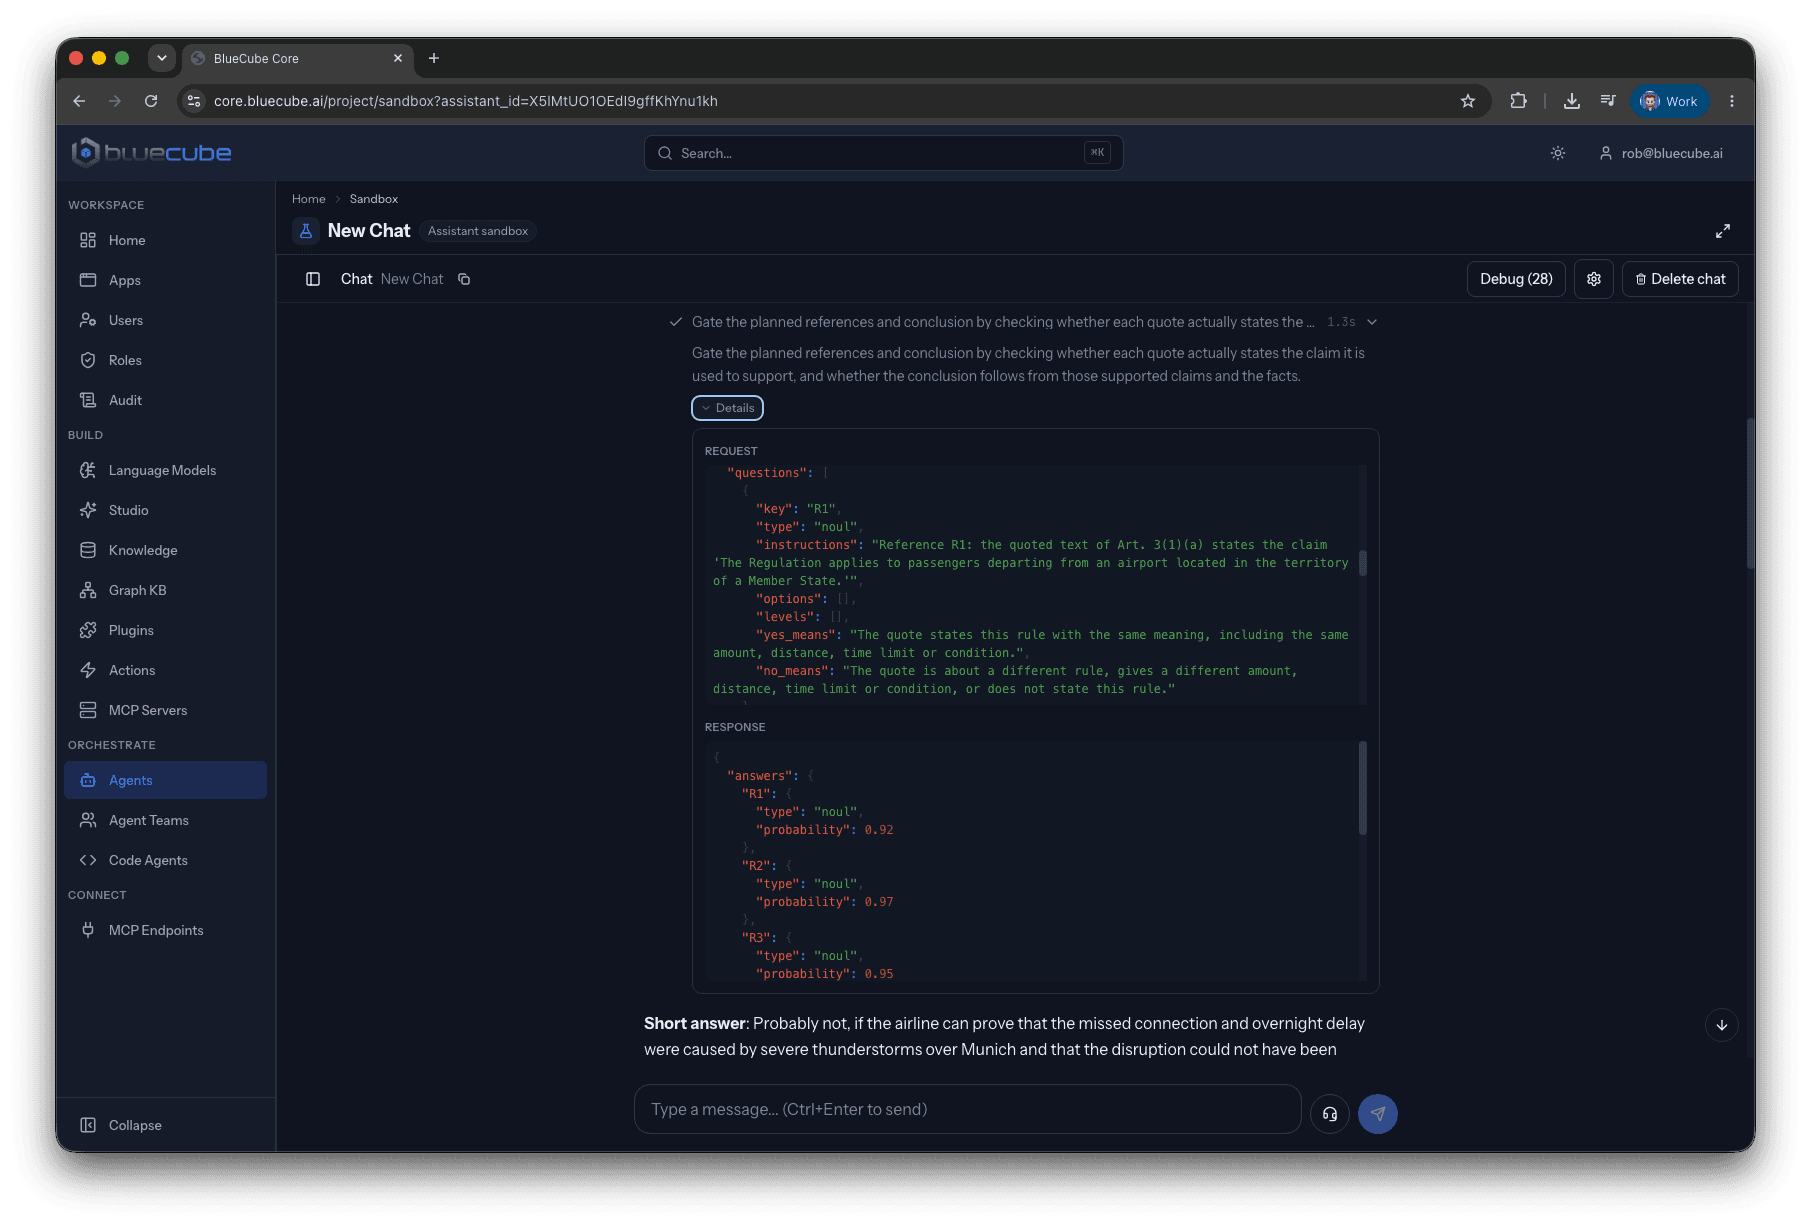1811x1226 pixels.
Task: Toggle the chat side panel icon
Action: pyautogui.click(x=313, y=279)
